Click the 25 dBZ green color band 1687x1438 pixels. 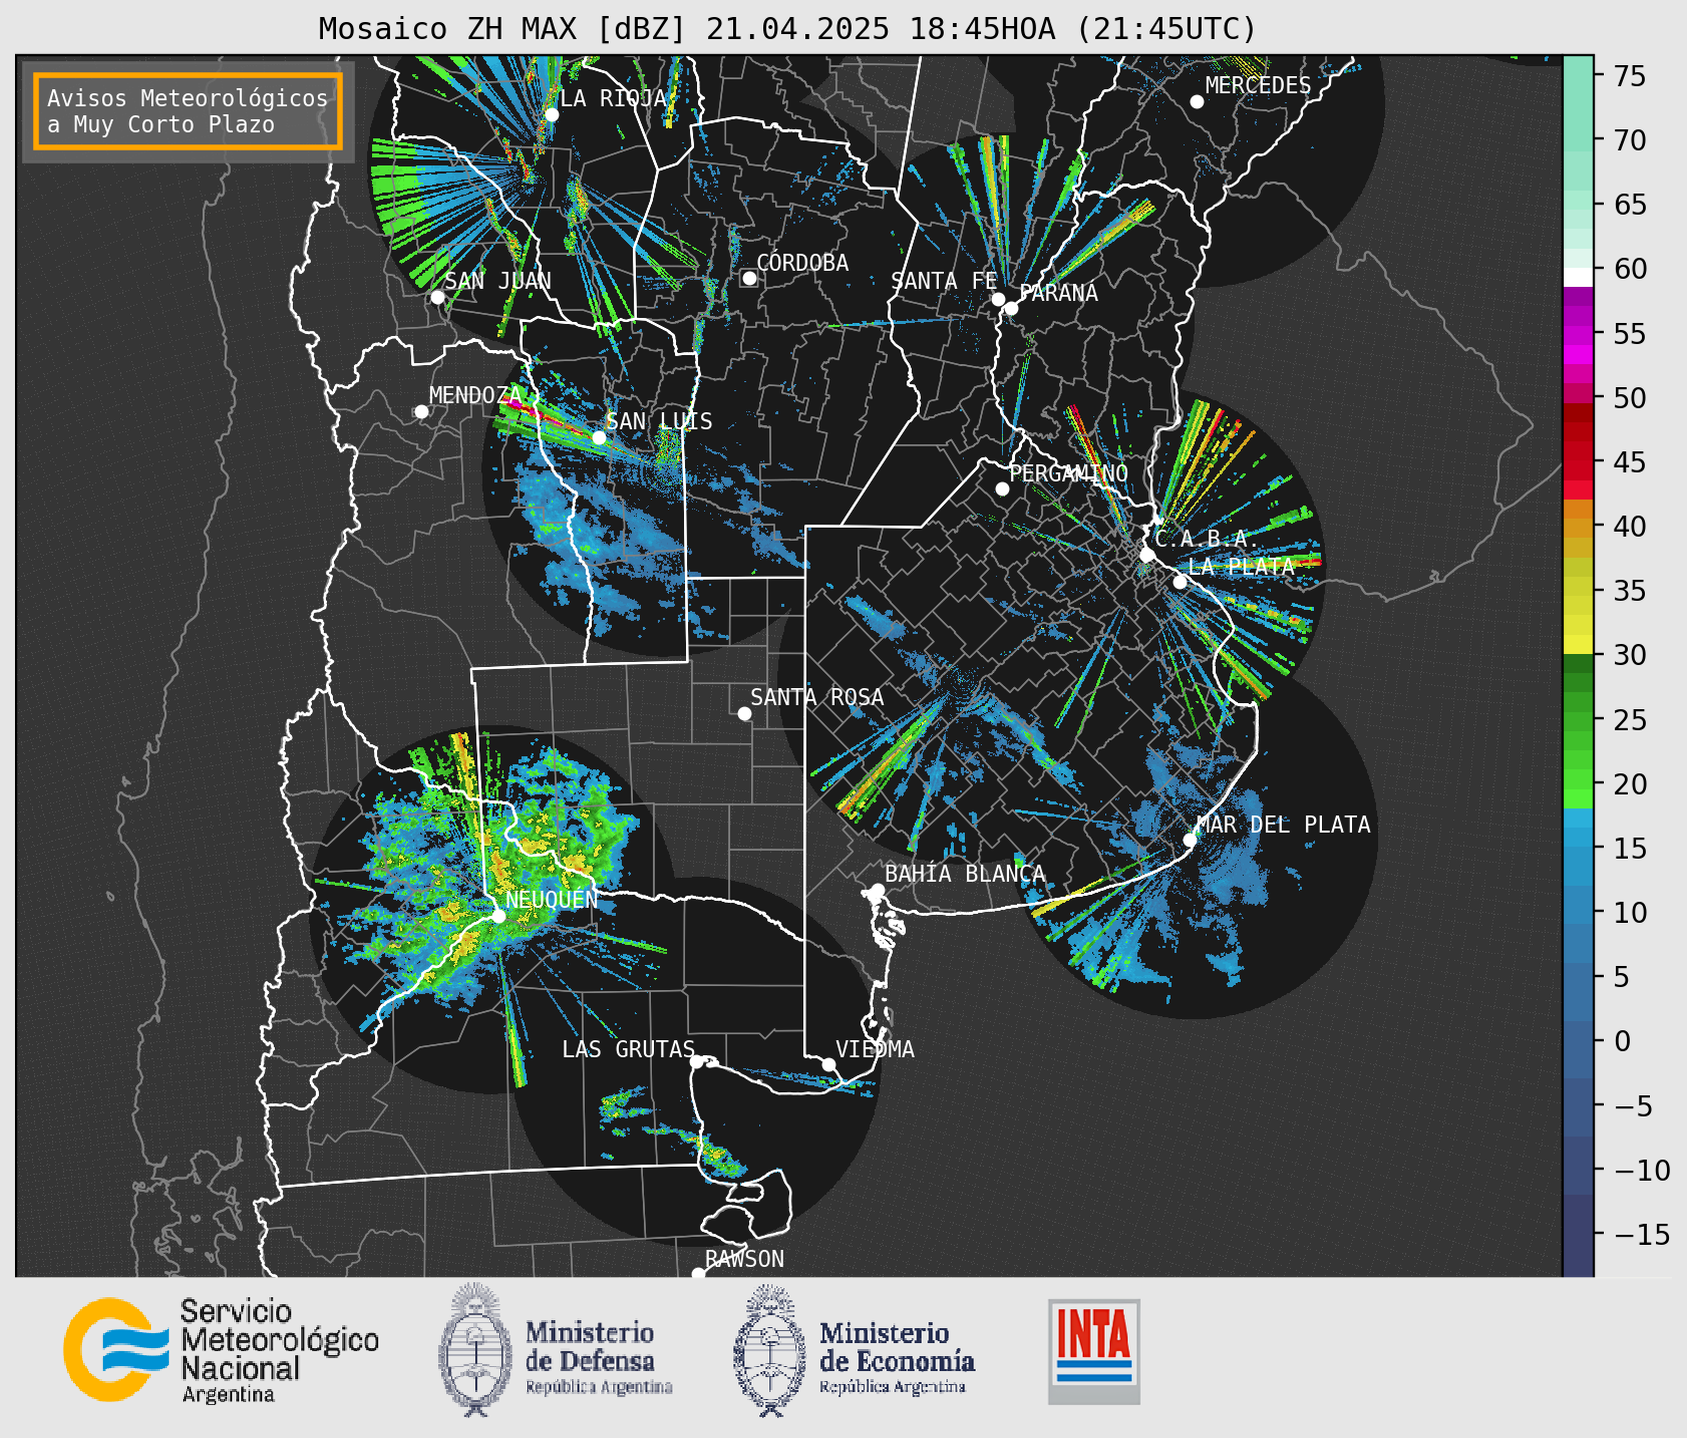1578,720
